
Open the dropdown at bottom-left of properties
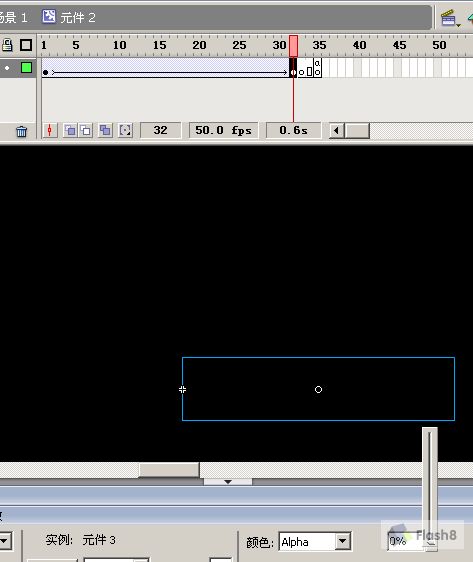pos(6,540)
